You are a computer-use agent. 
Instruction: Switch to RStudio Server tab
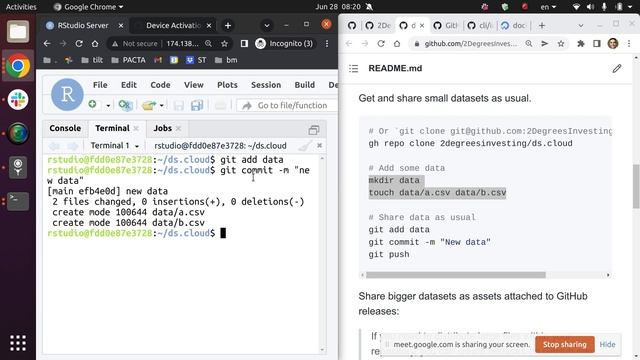[83, 25]
